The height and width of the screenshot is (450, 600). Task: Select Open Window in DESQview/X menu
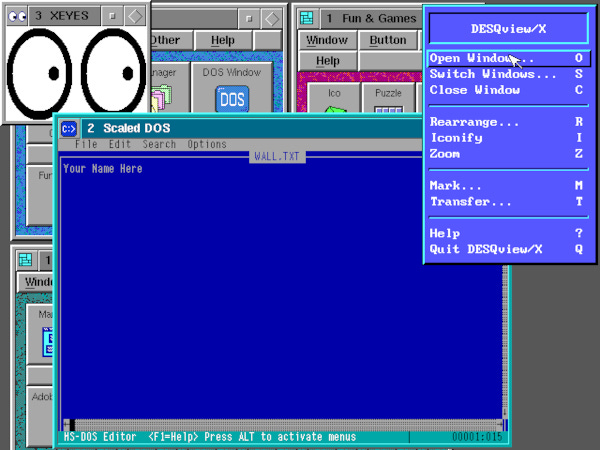(509, 58)
